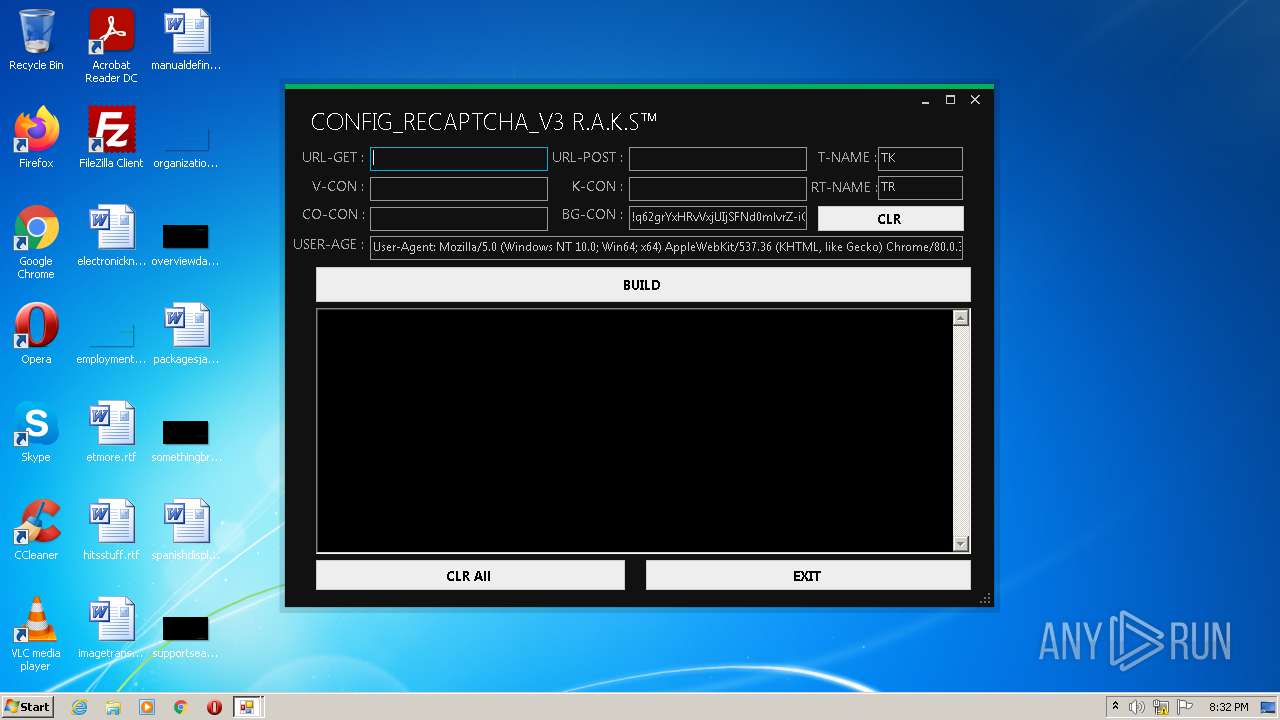The image size is (1280, 720).
Task: Open the volume speaker tray icon
Action: [1137, 707]
